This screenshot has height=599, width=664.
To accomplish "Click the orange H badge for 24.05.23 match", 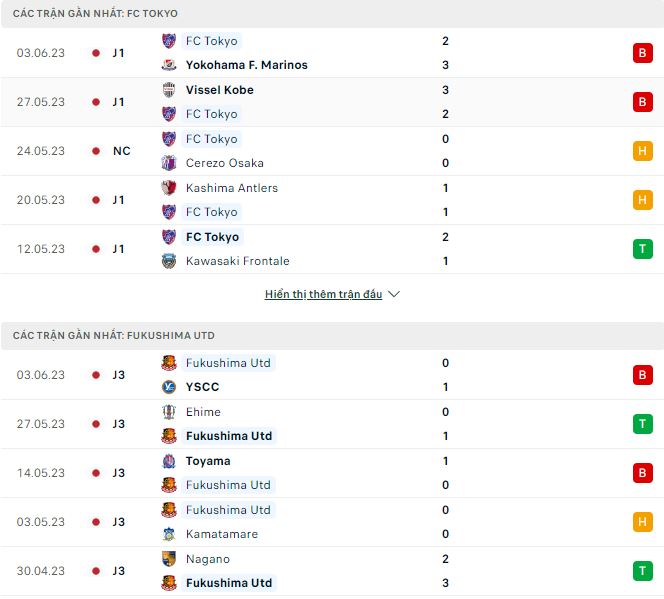I will tap(641, 151).
